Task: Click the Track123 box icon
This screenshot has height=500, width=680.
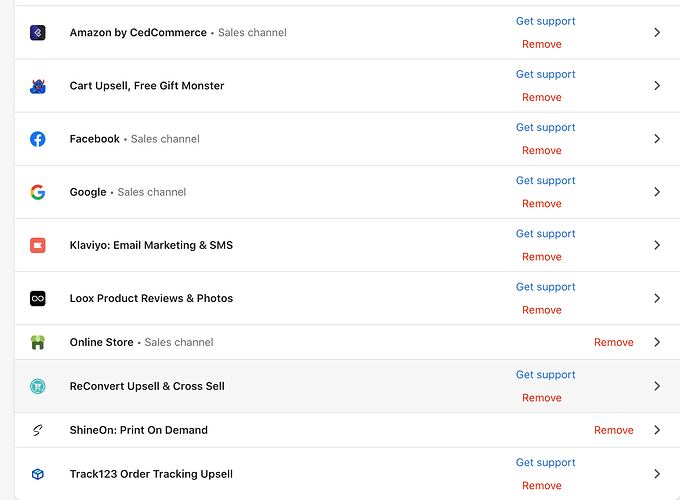Action: coord(38,474)
